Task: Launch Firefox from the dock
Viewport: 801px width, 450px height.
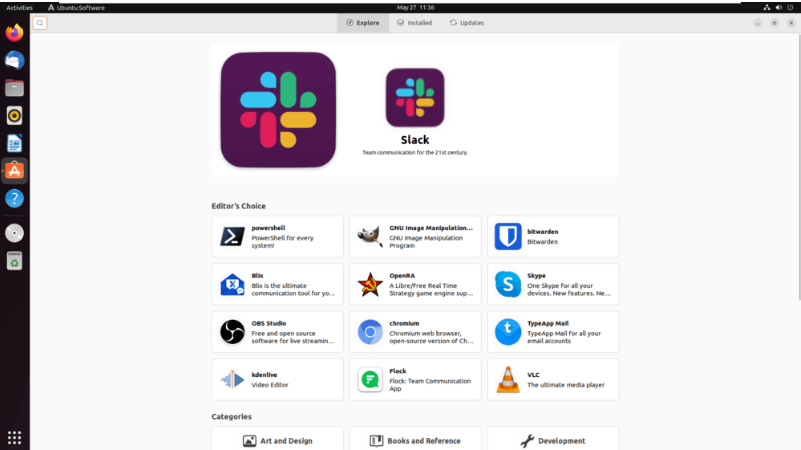Action: [x=14, y=33]
